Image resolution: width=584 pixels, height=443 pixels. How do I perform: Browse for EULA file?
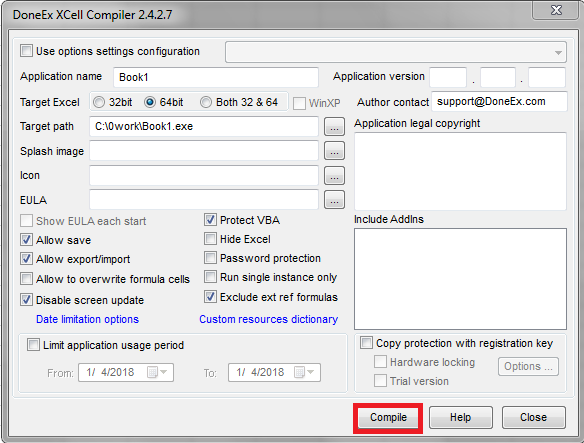tap(334, 200)
